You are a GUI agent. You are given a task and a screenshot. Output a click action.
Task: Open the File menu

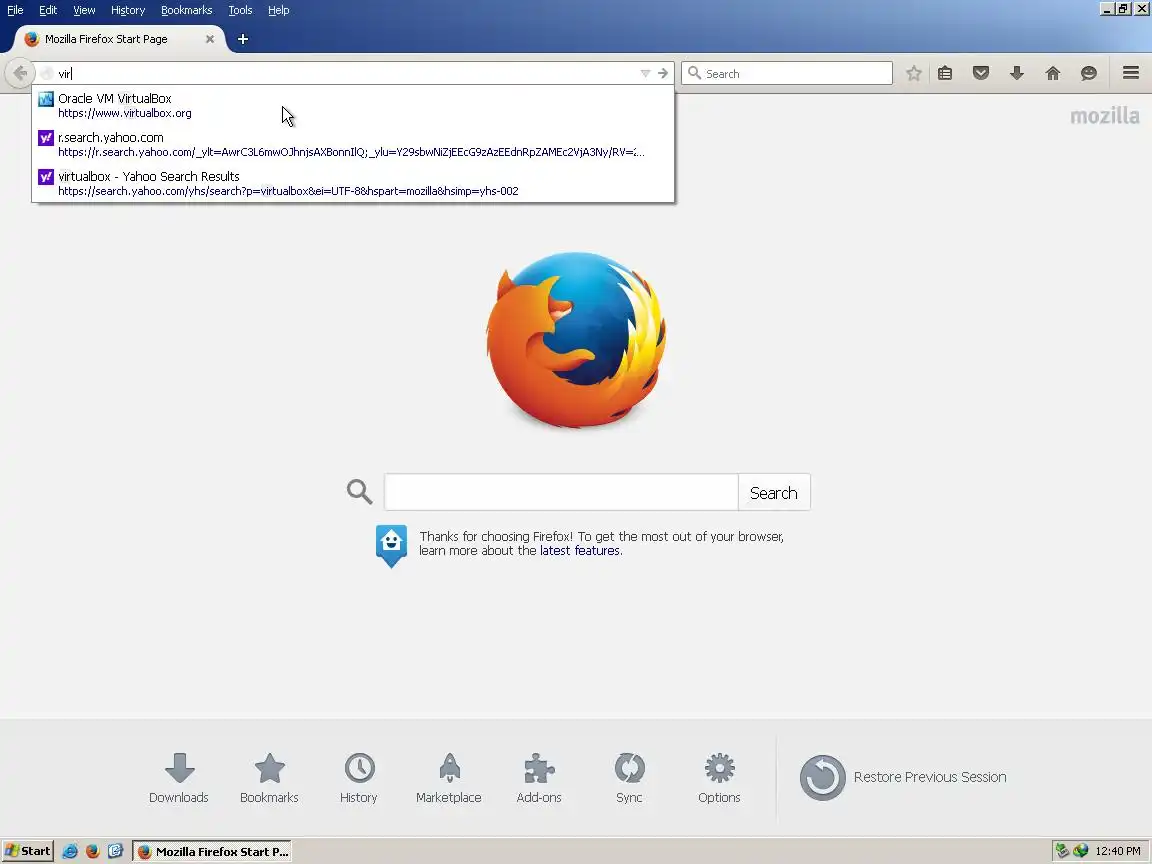pyautogui.click(x=15, y=10)
